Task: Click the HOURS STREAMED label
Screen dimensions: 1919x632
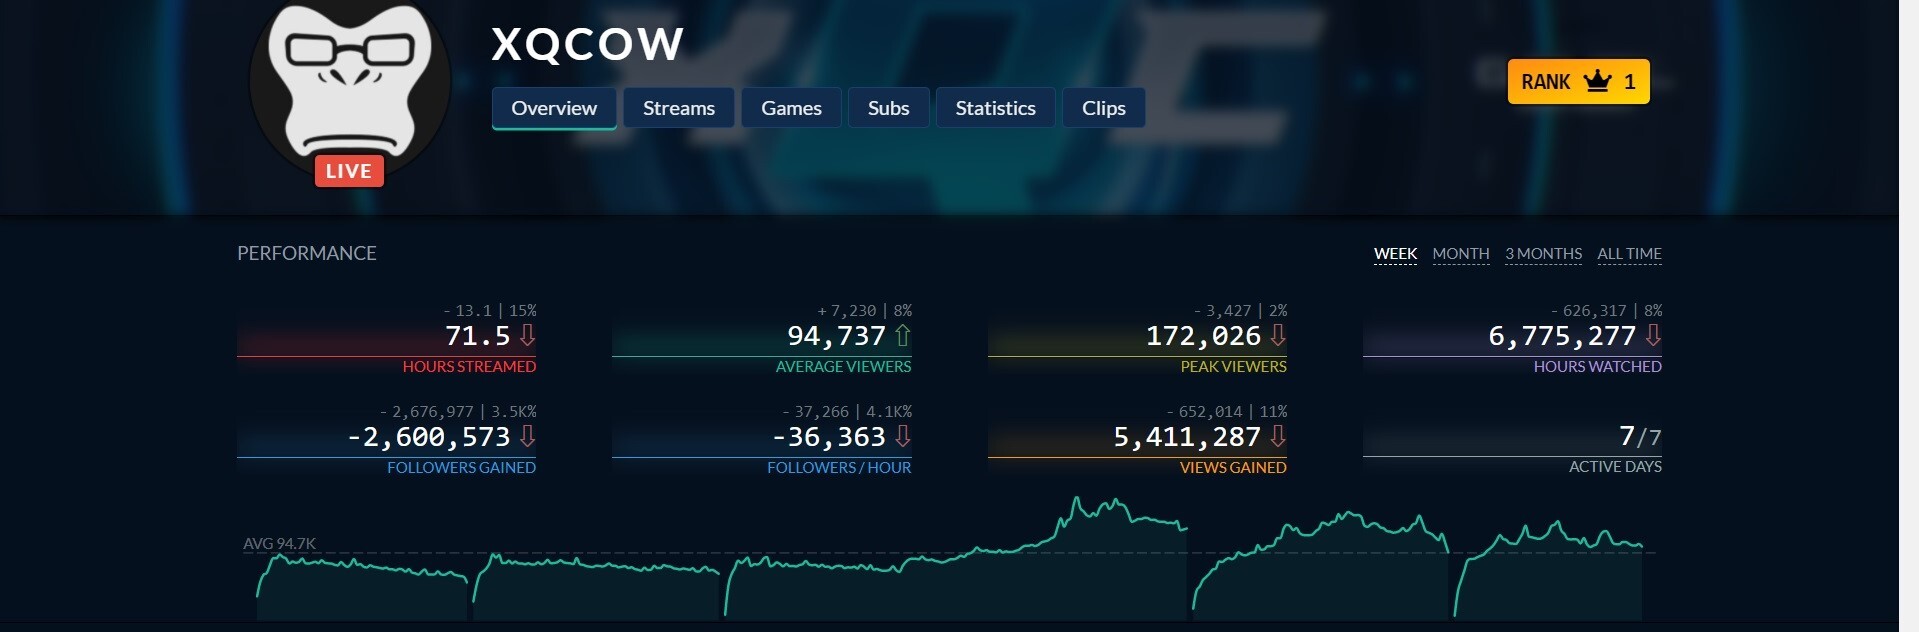Action: coord(469,367)
